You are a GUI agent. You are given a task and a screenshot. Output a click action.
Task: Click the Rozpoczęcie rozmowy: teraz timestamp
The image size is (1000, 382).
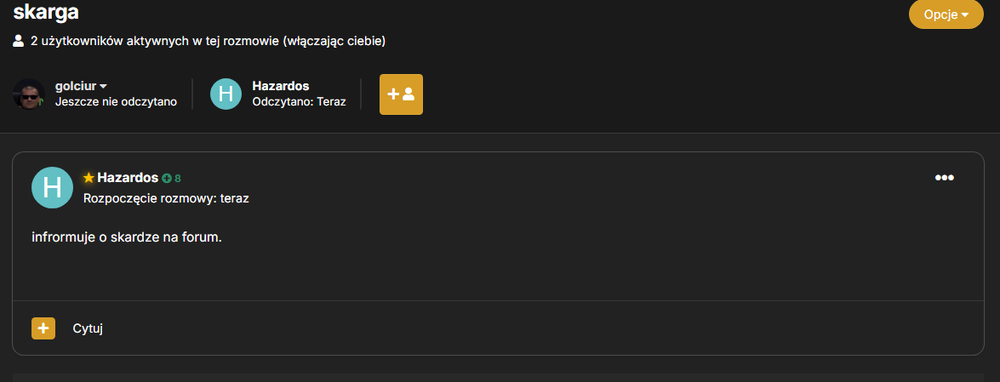coord(166,198)
